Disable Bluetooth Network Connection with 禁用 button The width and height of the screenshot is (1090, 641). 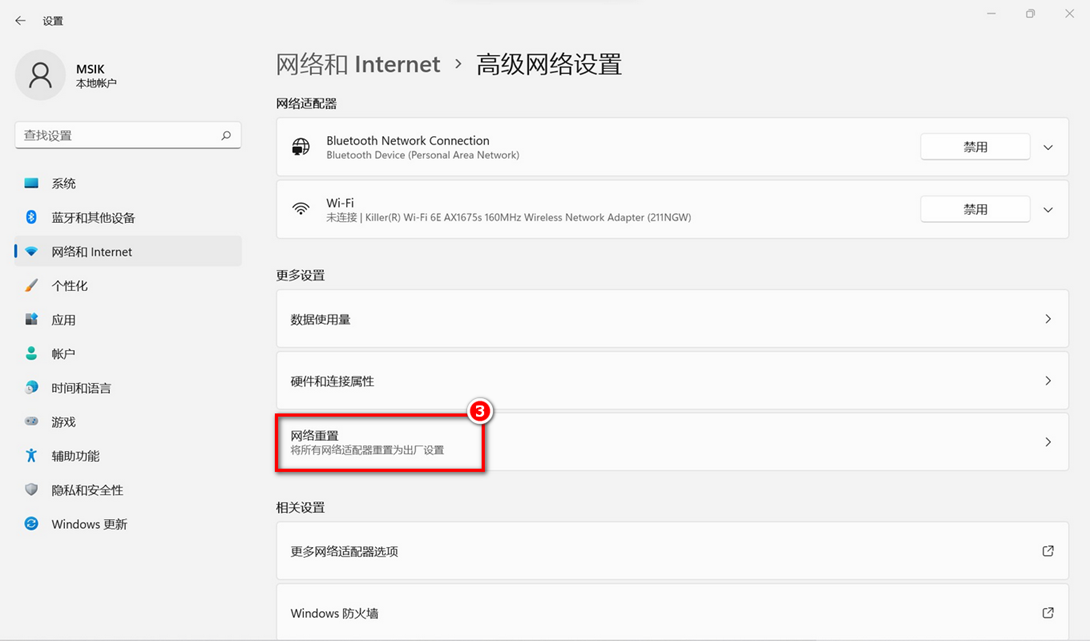tap(974, 147)
